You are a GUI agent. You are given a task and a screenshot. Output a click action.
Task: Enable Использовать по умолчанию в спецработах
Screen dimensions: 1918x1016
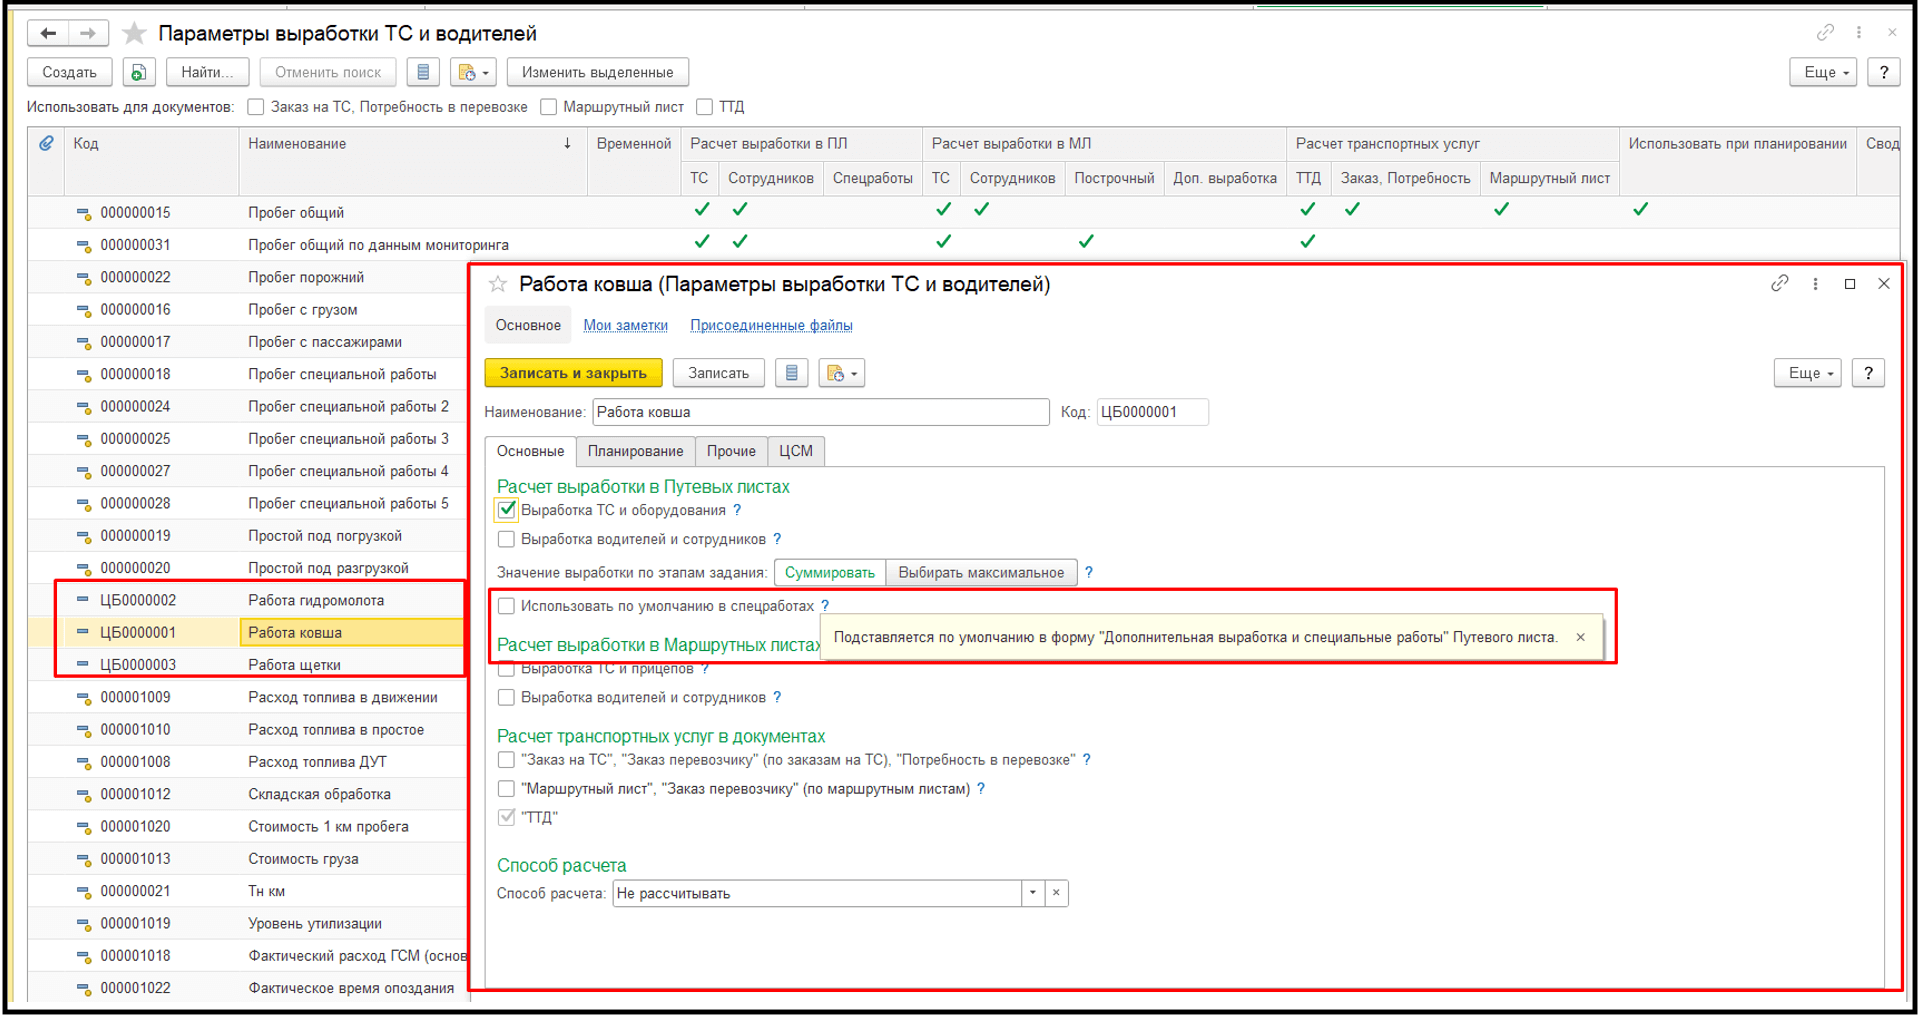(x=507, y=606)
